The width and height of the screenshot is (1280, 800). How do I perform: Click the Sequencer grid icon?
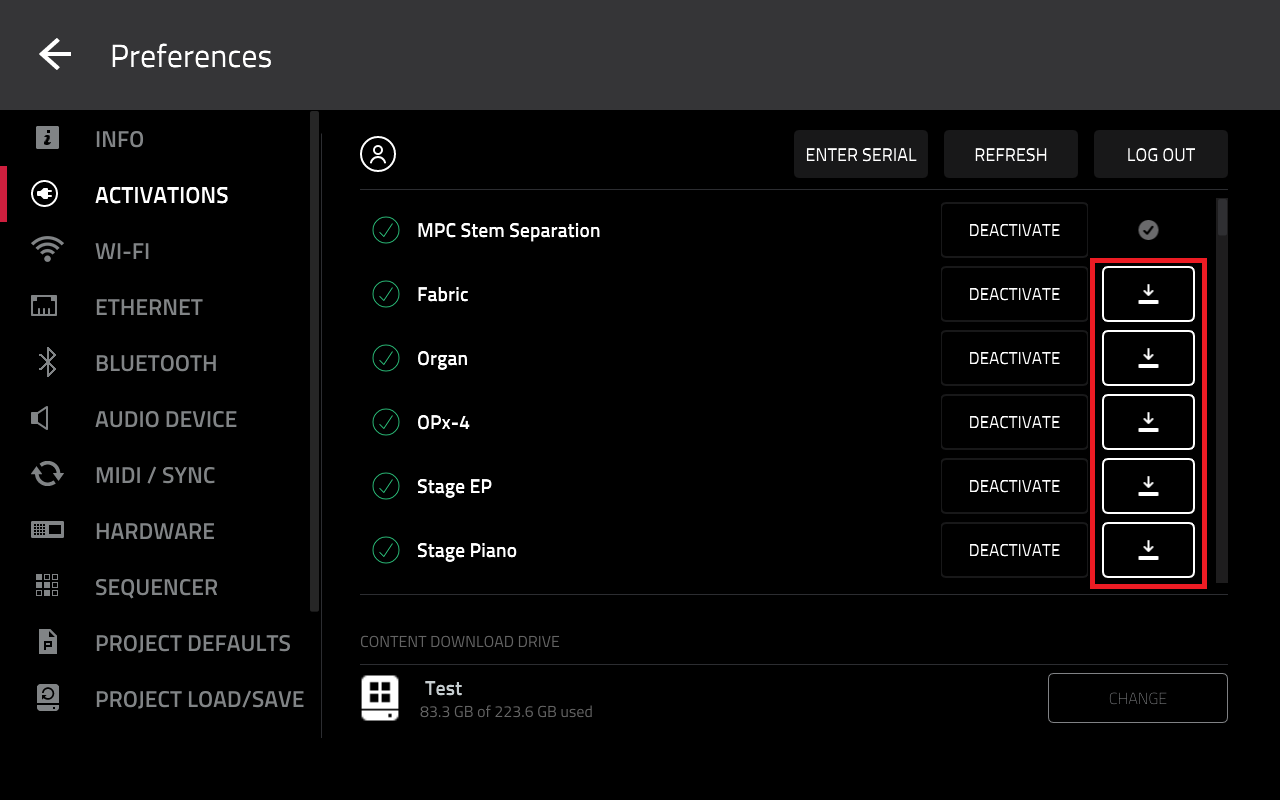47,586
